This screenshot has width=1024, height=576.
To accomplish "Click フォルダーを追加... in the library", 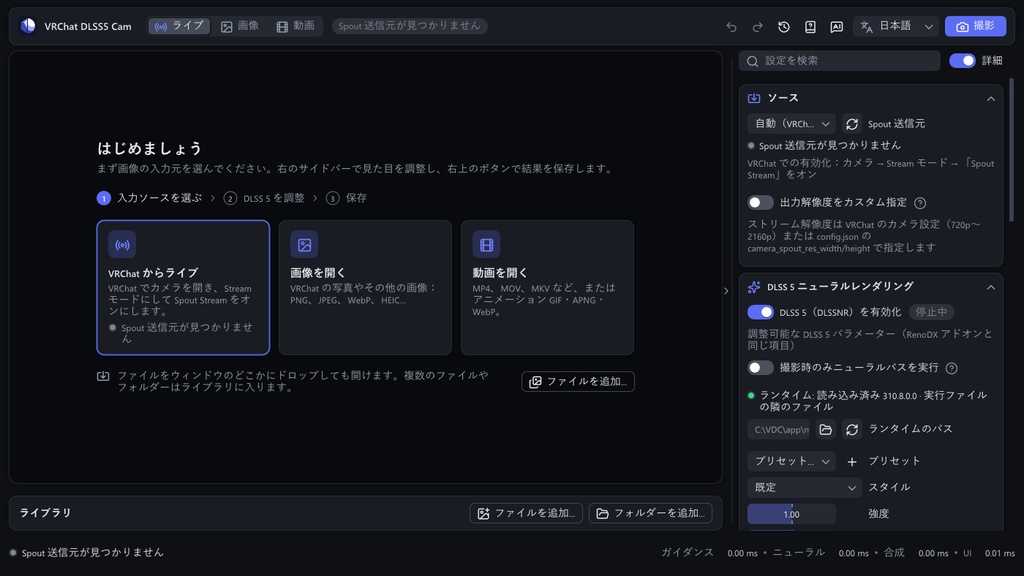I will click(650, 513).
